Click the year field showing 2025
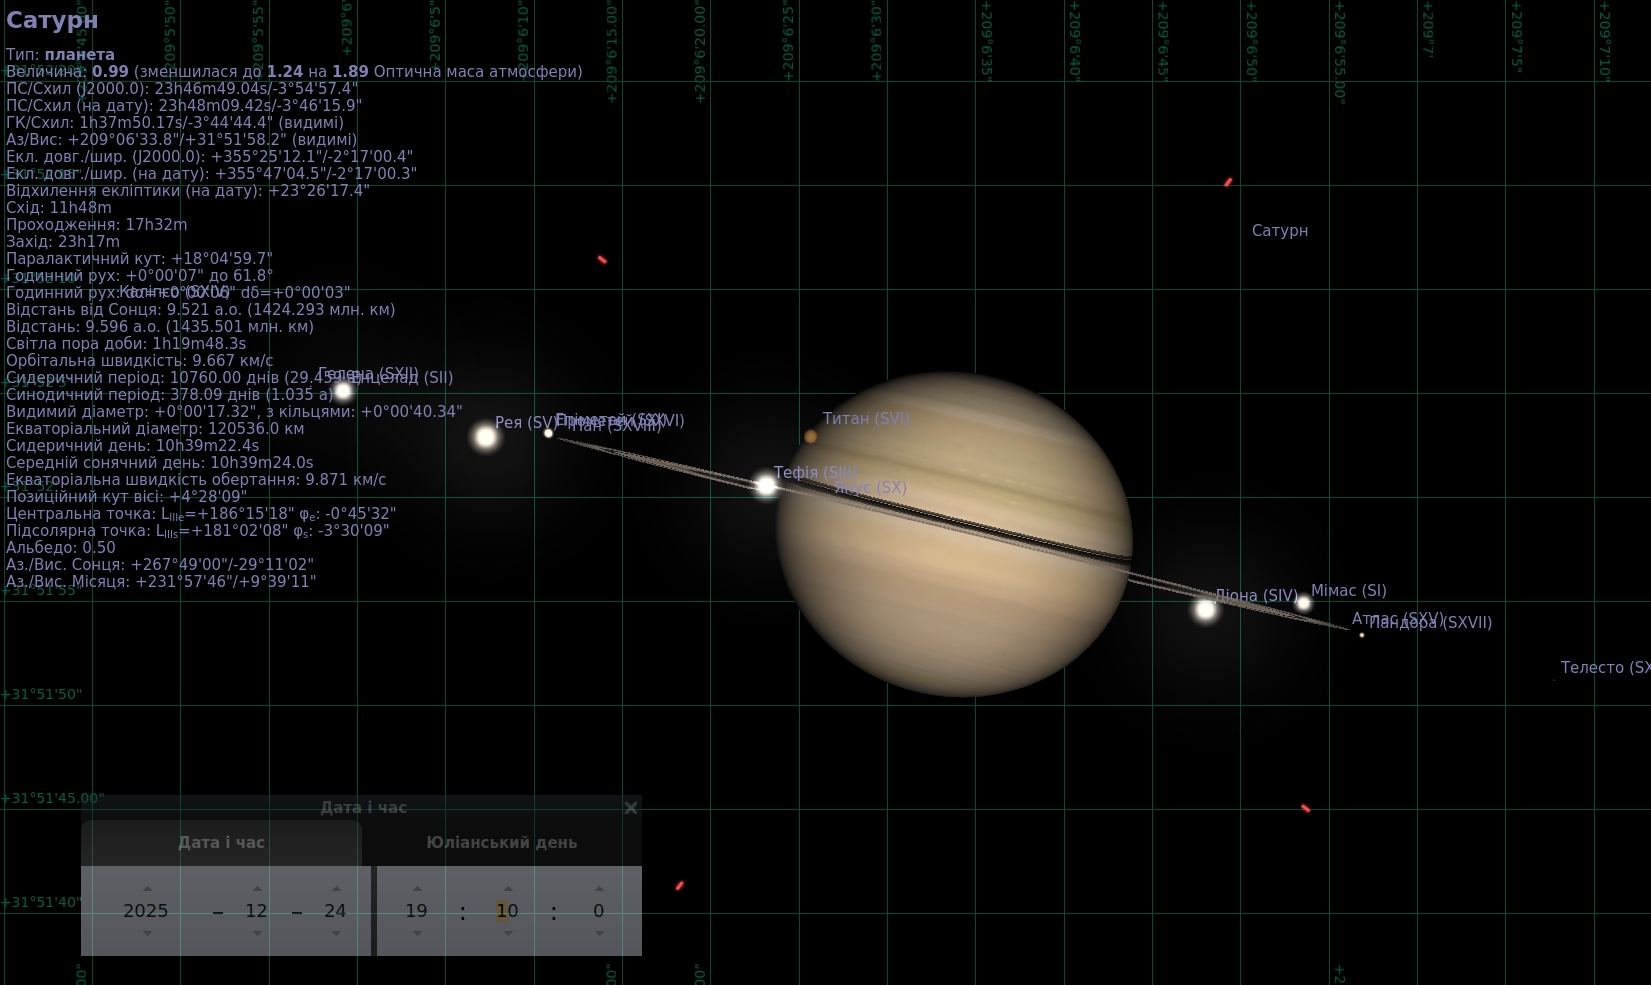The width and height of the screenshot is (1651, 985). point(146,911)
